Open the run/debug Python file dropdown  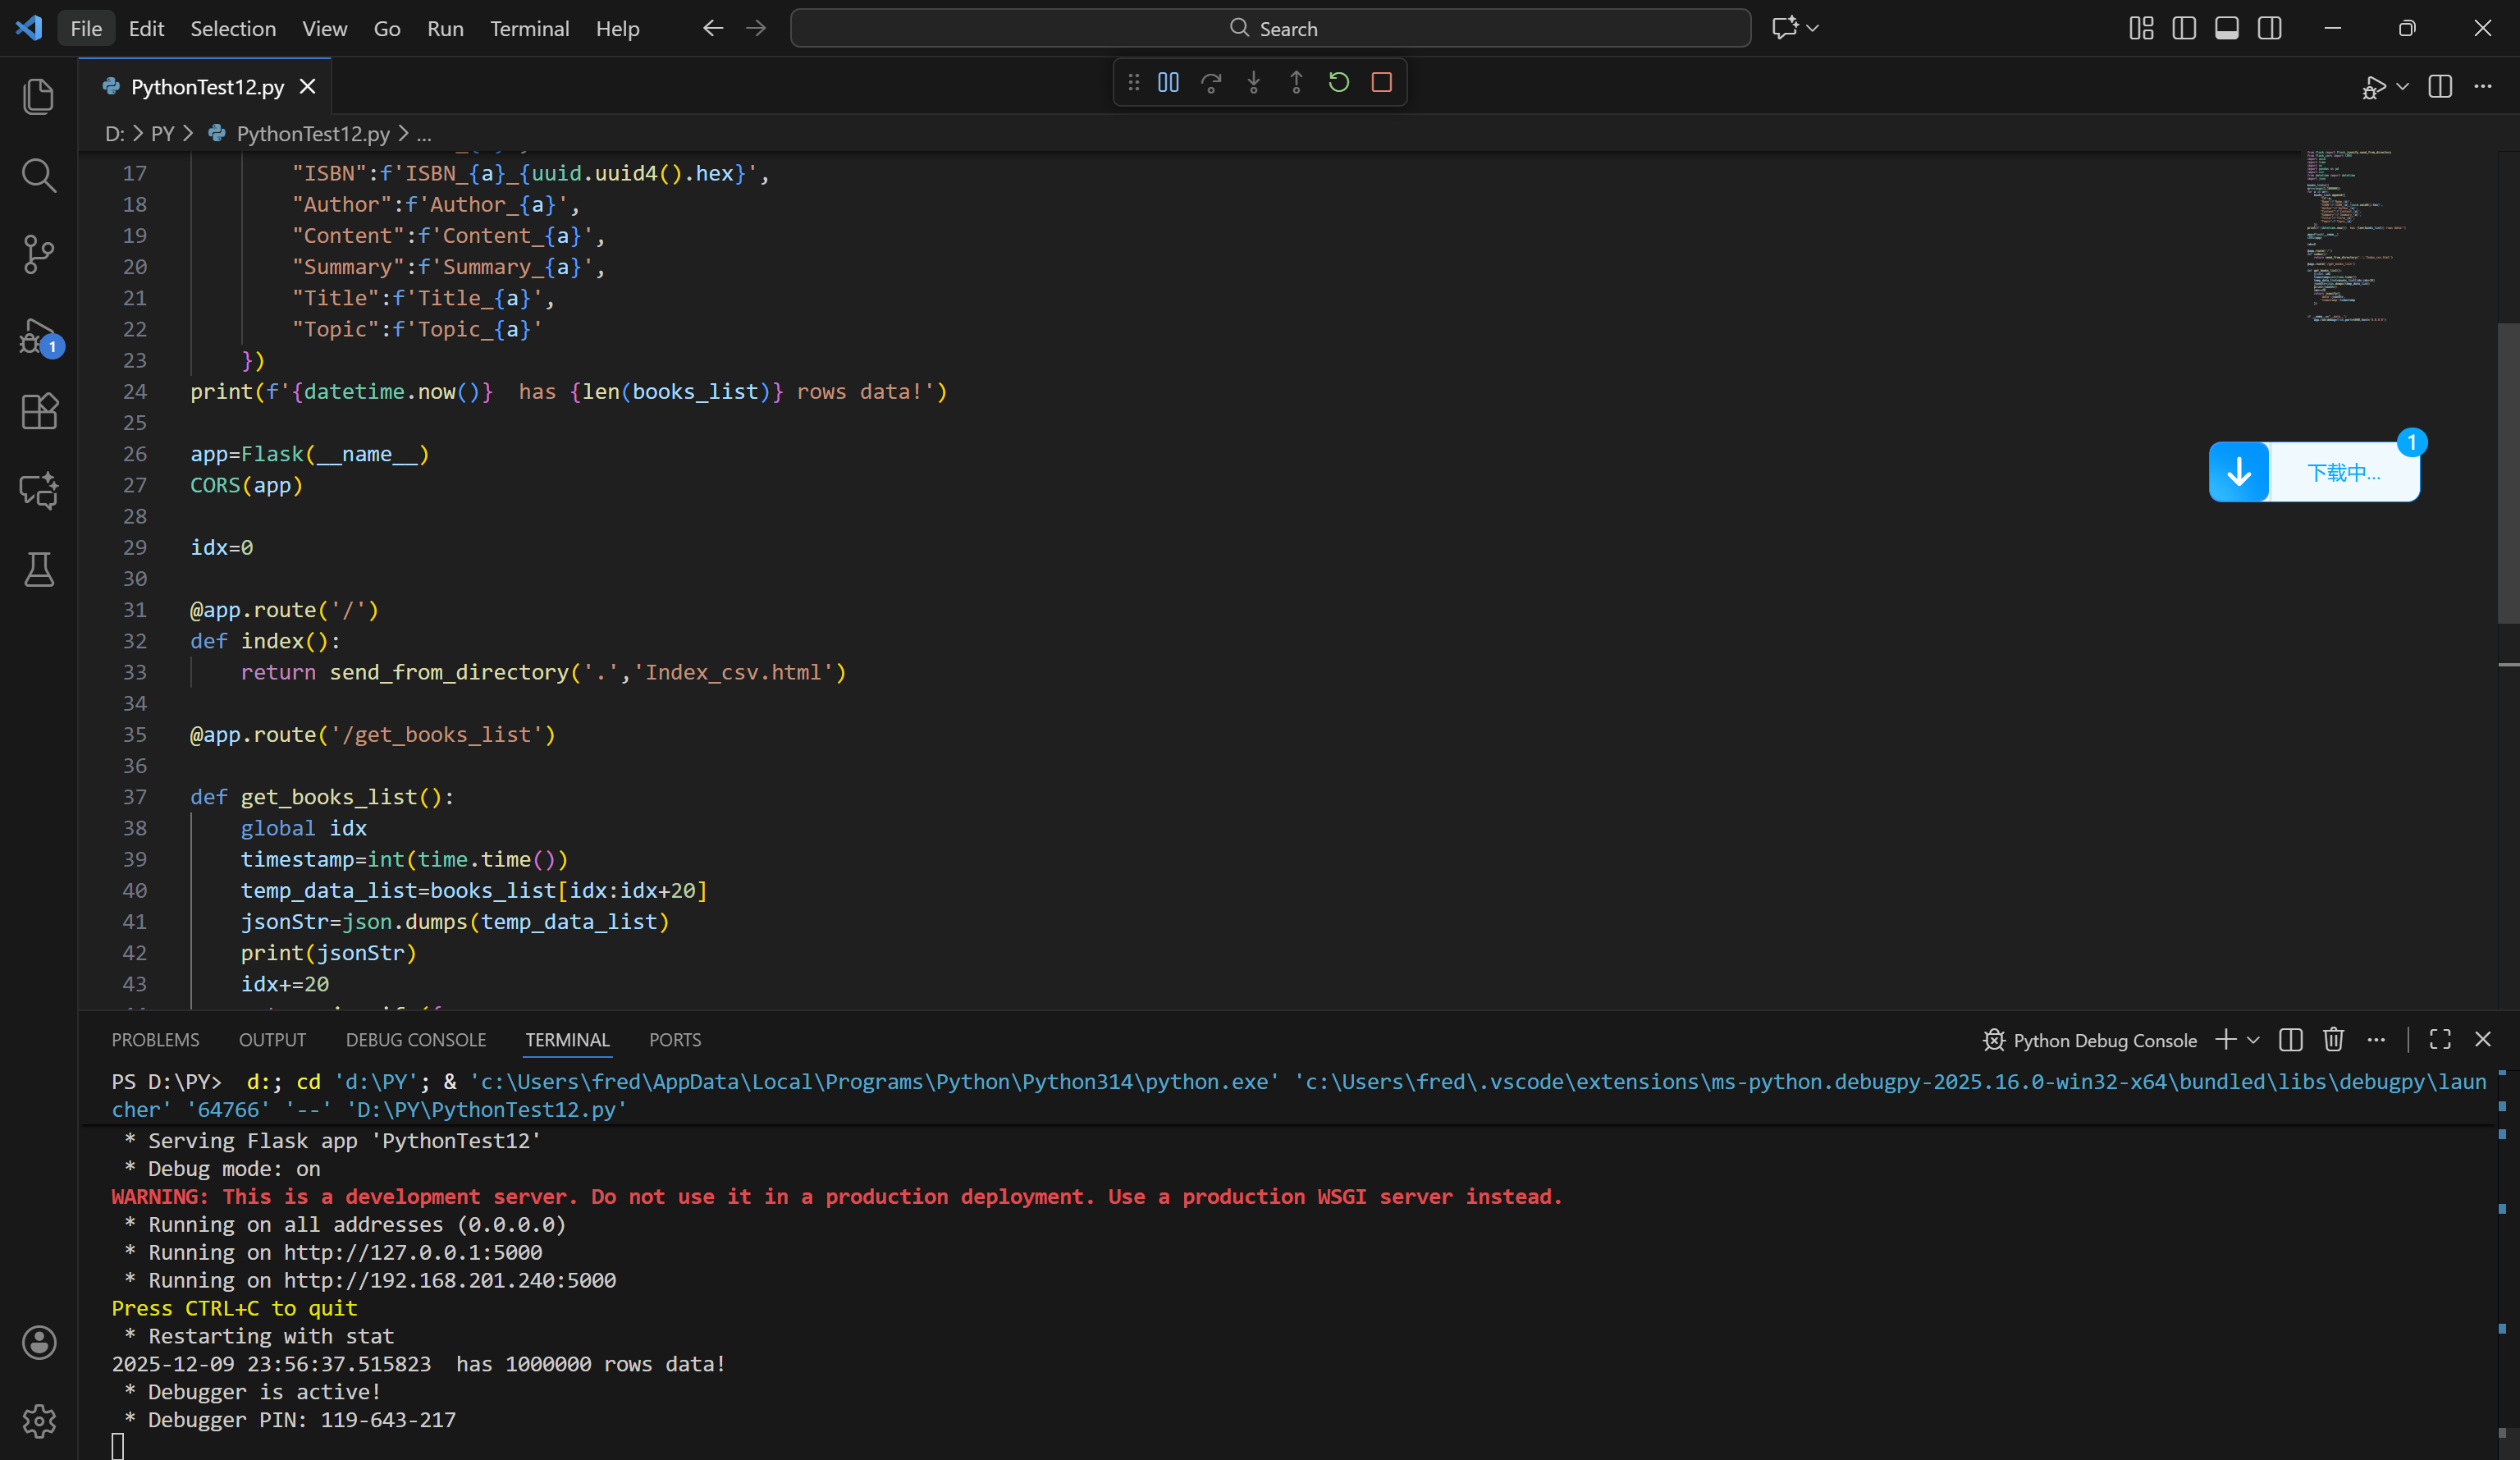[2403, 87]
